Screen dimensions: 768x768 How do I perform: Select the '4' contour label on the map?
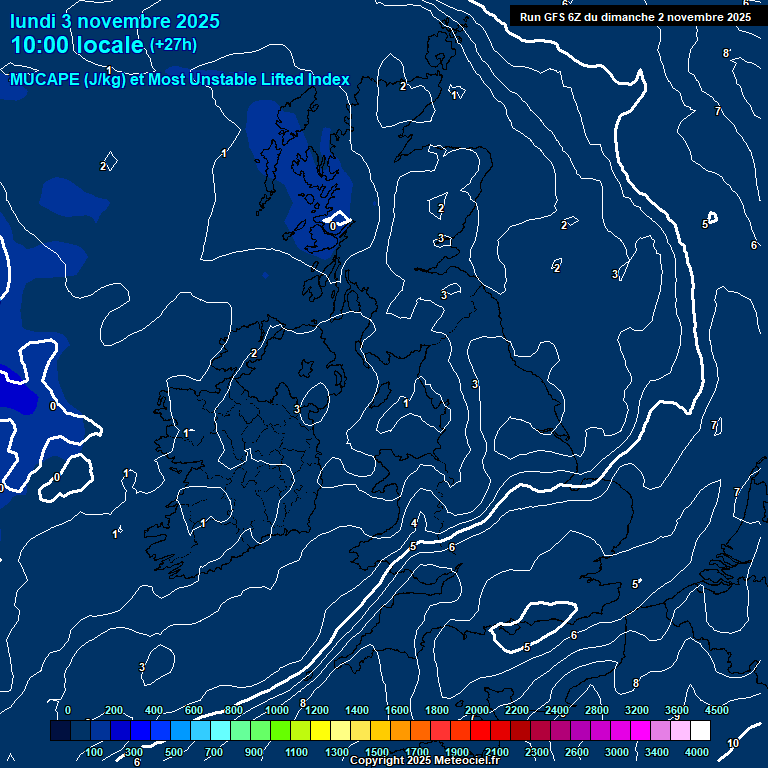click(x=414, y=524)
